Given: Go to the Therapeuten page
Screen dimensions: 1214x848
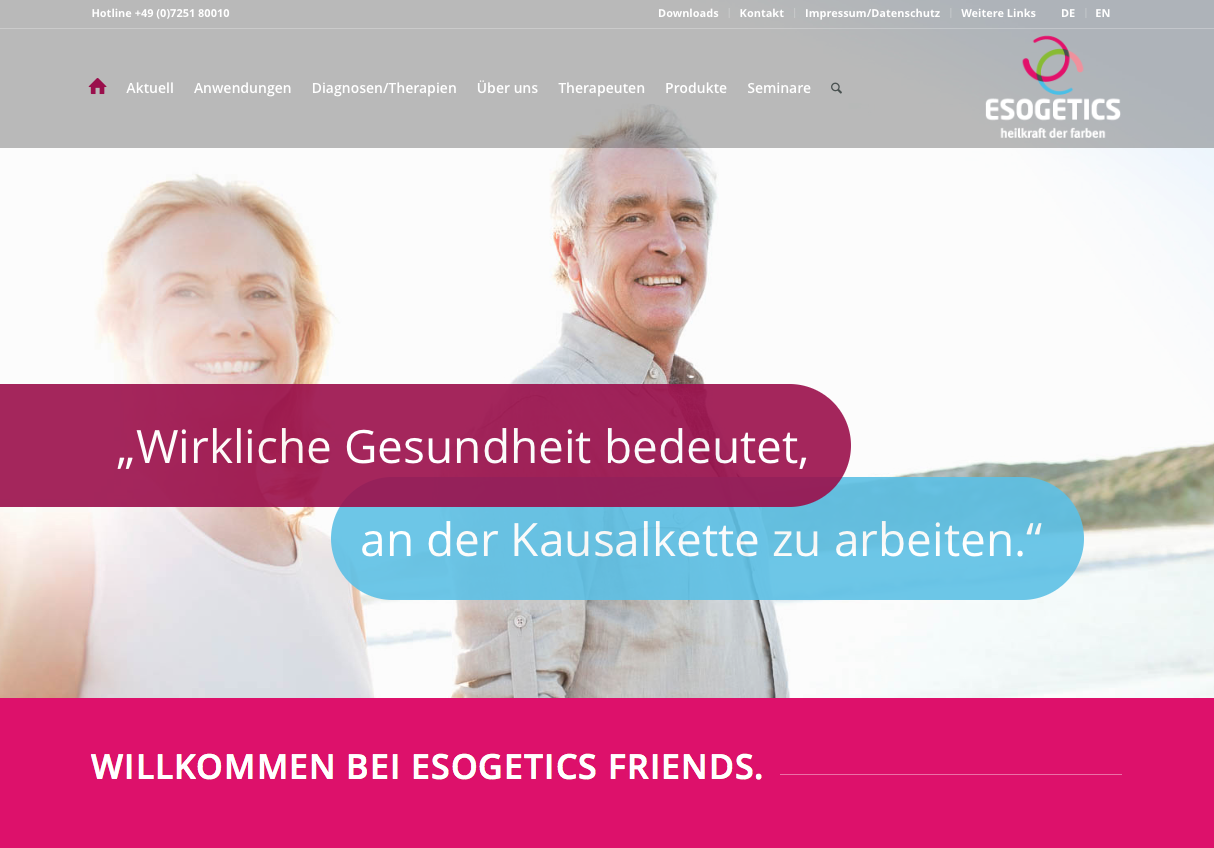Looking at the screenshot, I should (x=601, y=88).
